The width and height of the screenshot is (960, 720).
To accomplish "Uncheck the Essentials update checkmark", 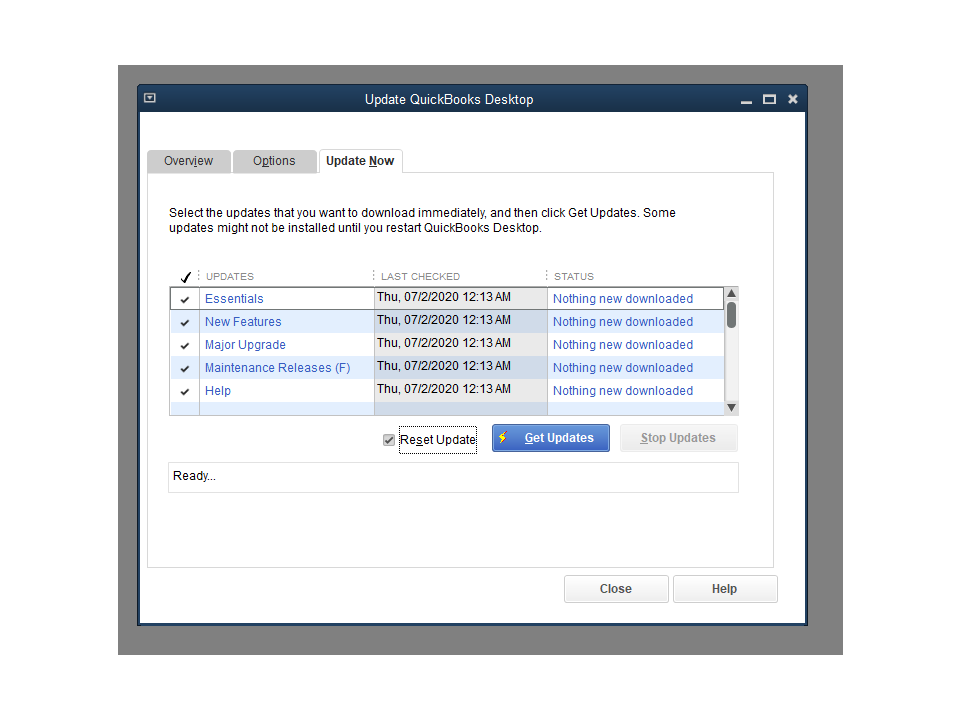I will (185, 299).
